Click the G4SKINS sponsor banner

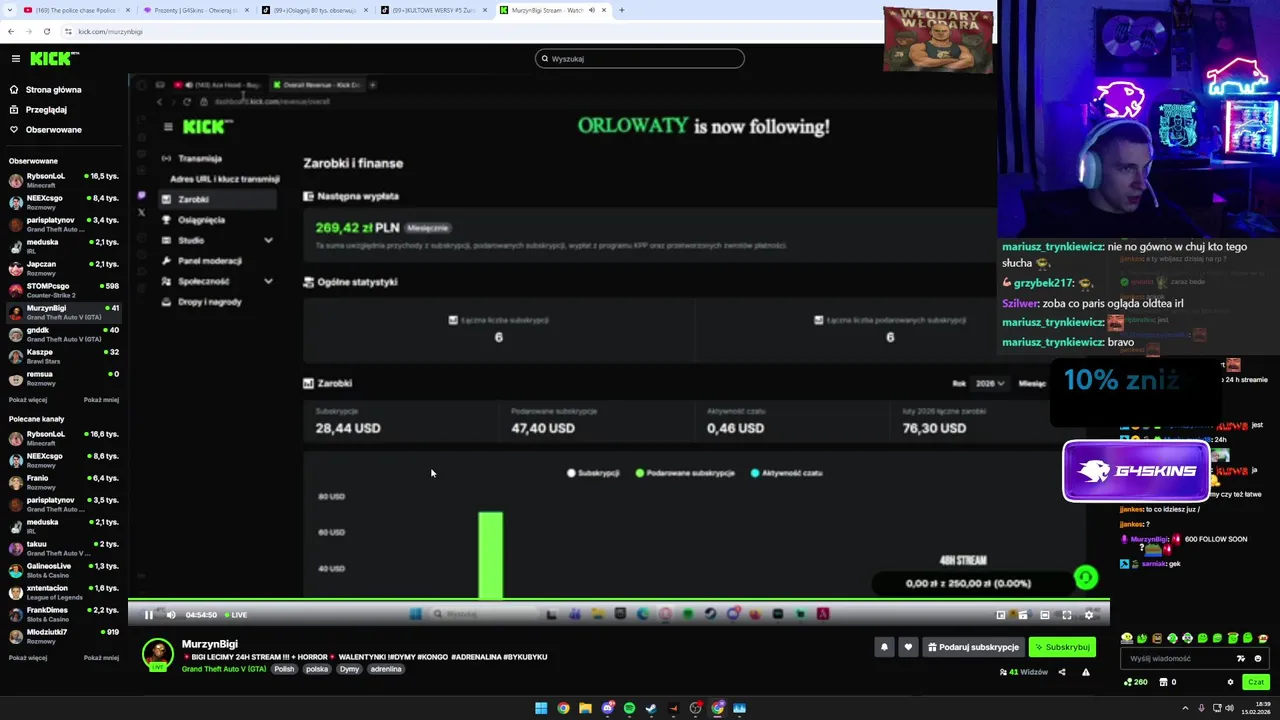[x=1136, y=471]
